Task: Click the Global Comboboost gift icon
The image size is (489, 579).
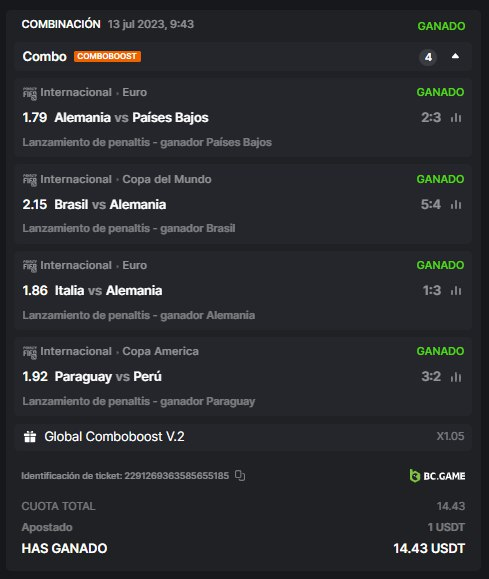Action: click(30, 436)
